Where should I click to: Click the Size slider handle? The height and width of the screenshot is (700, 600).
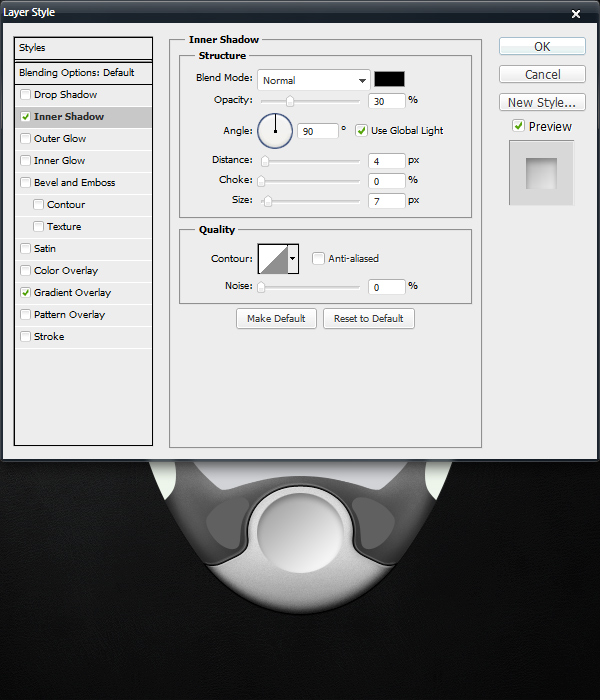(268, 201)
